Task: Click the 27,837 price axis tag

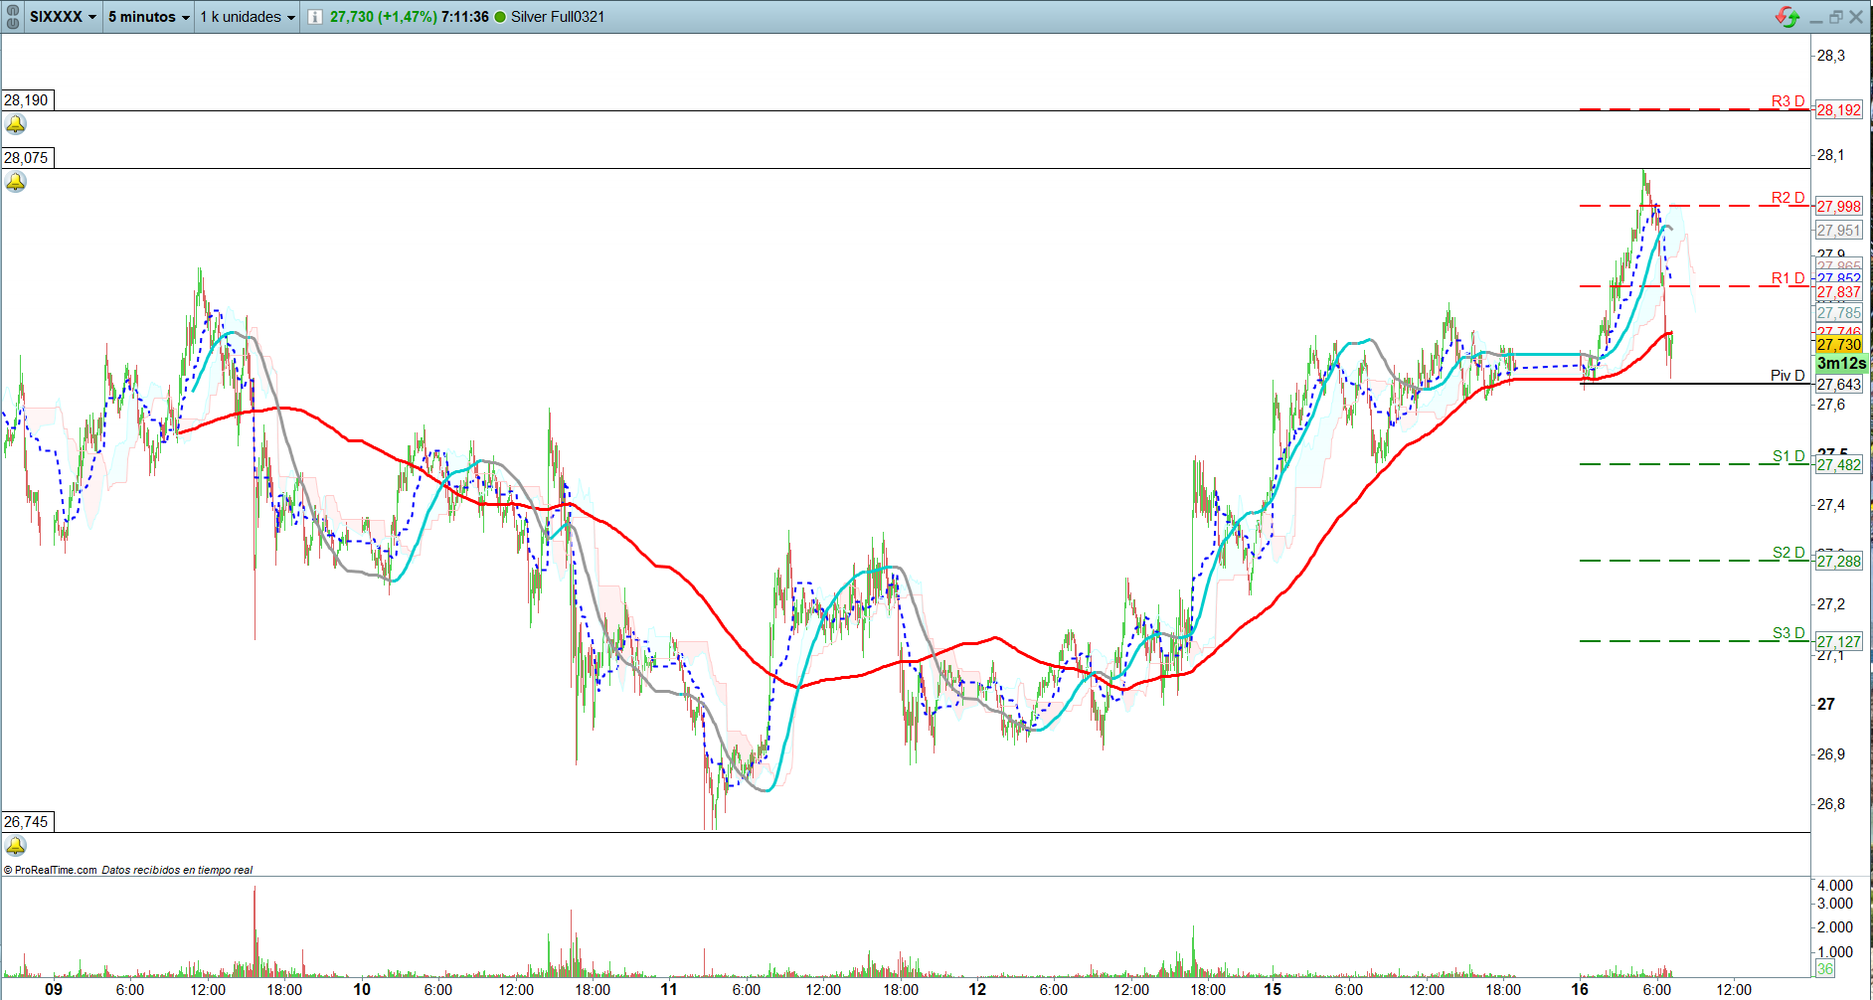Action: (x=1839, y=292)
